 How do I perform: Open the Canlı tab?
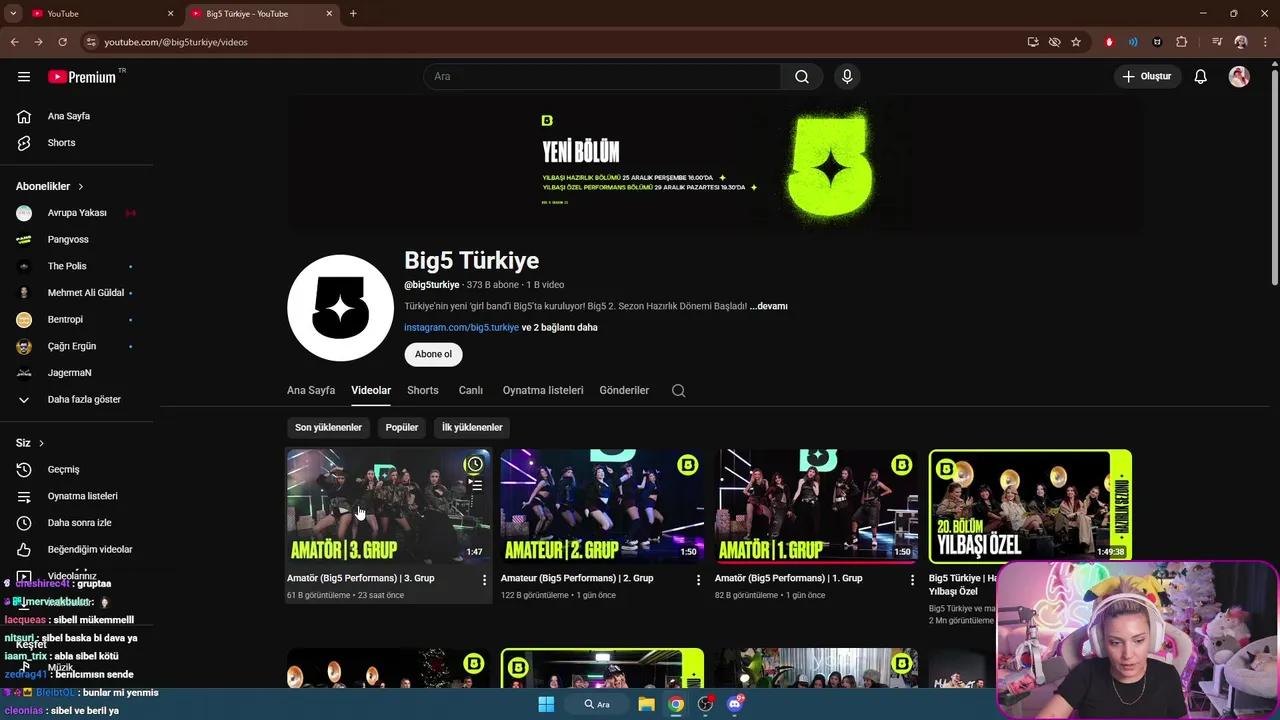tap(470, 390)
